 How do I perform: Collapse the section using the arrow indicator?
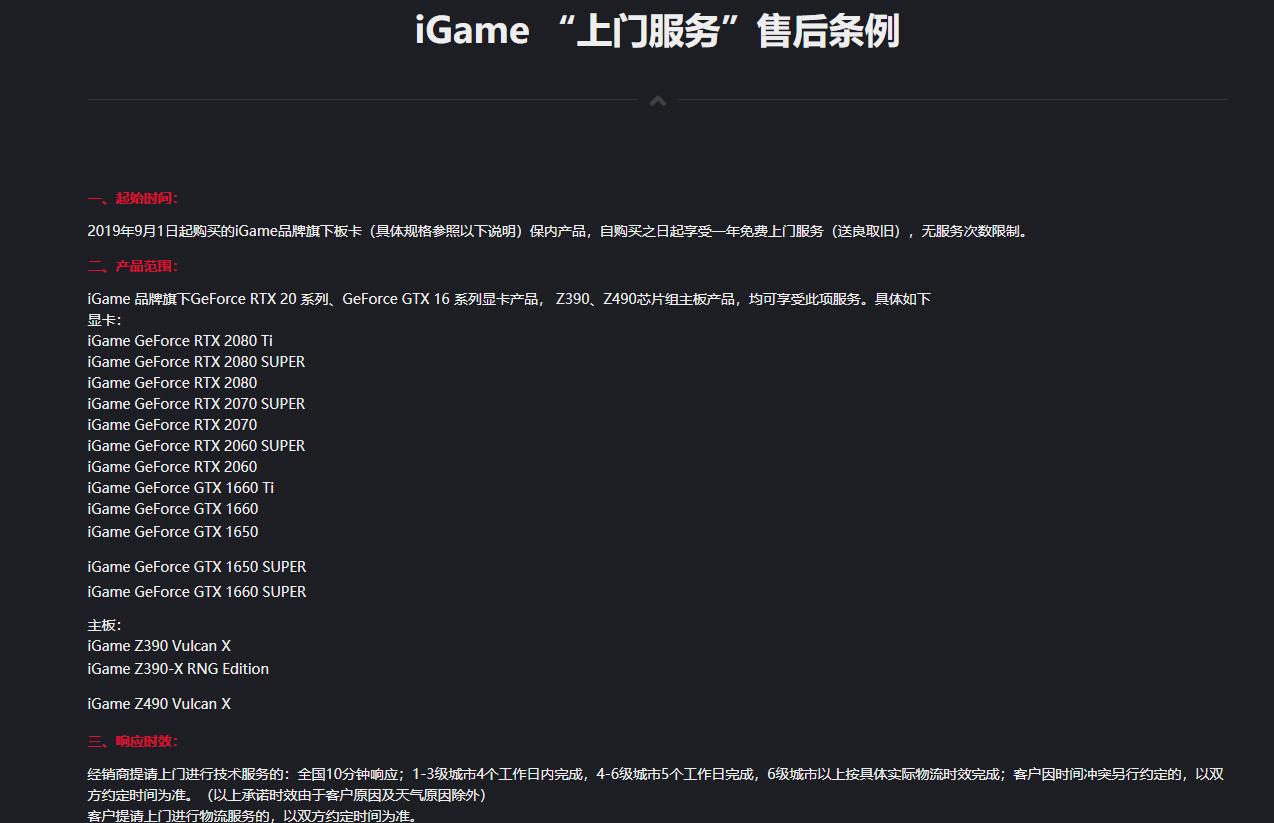click(x=657, y=100)
